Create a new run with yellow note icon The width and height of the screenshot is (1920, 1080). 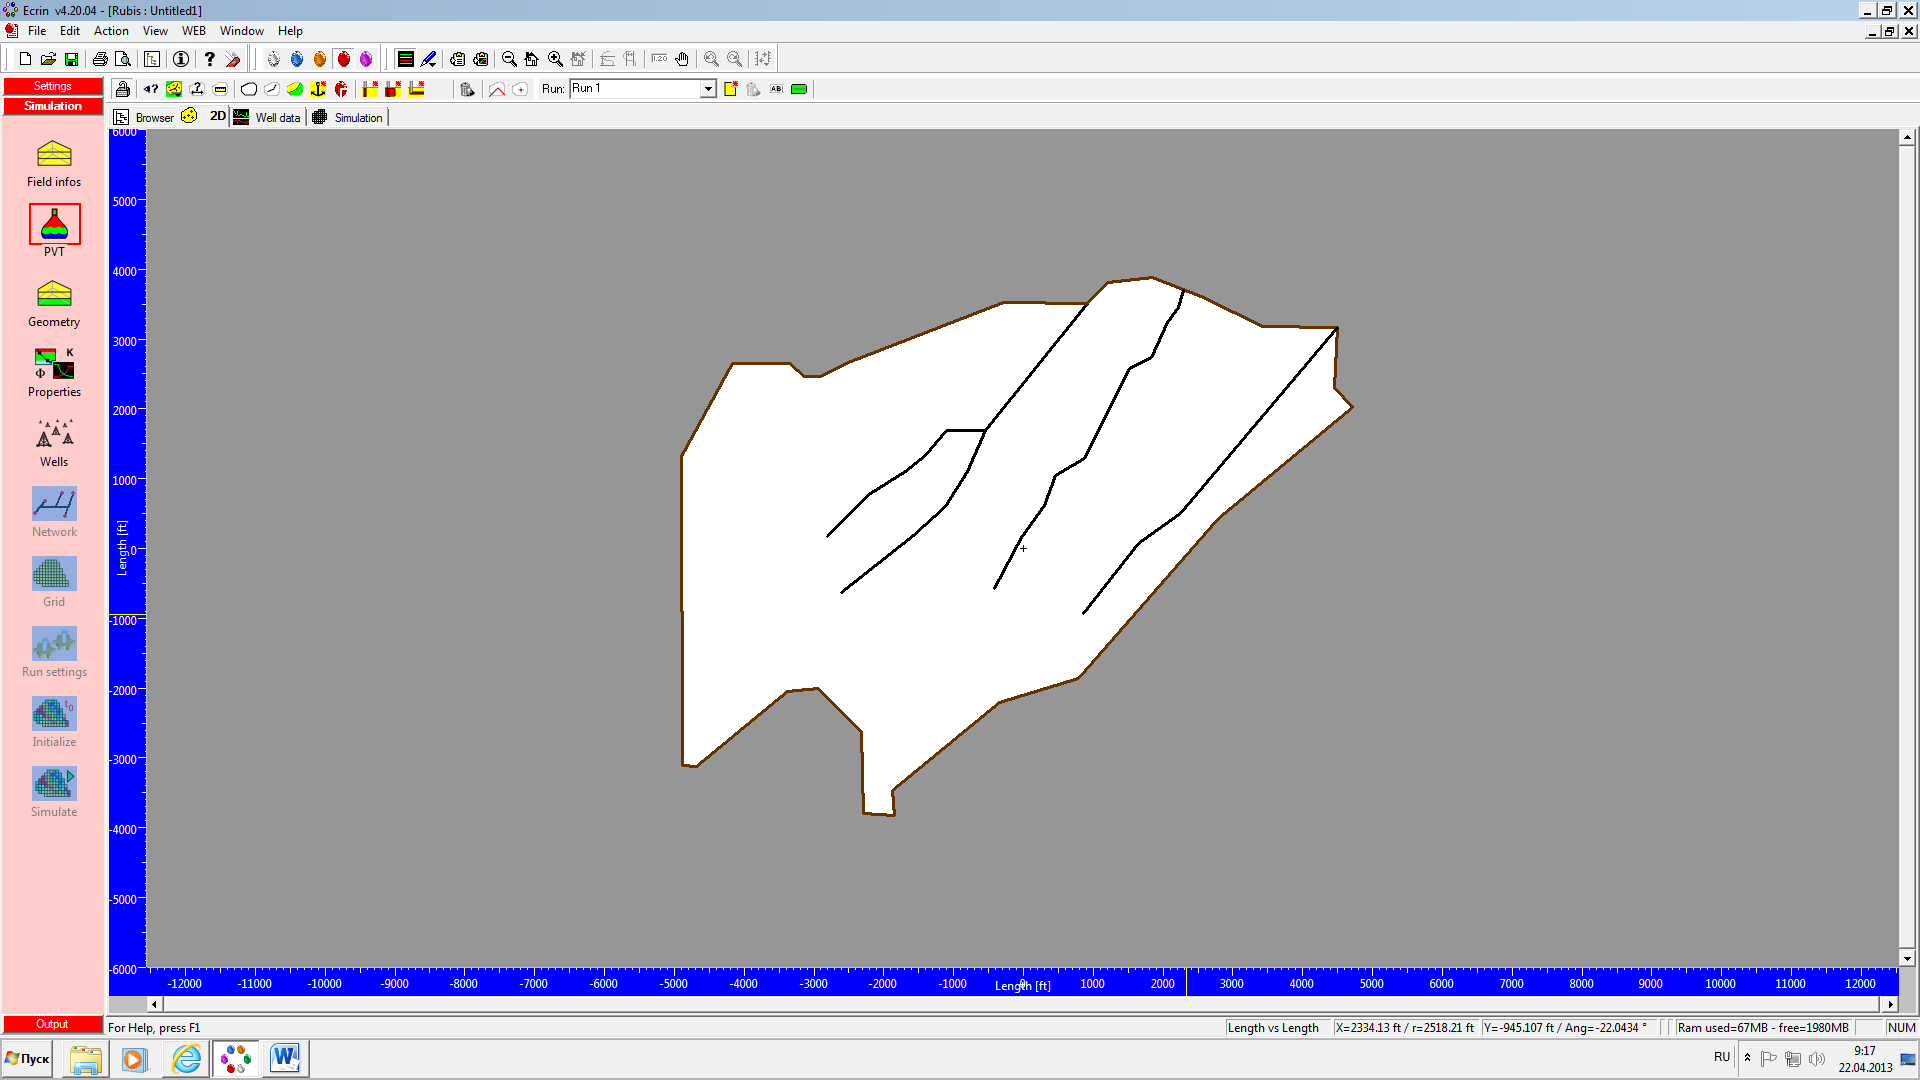pyautogui.click(x=731, y=89)
